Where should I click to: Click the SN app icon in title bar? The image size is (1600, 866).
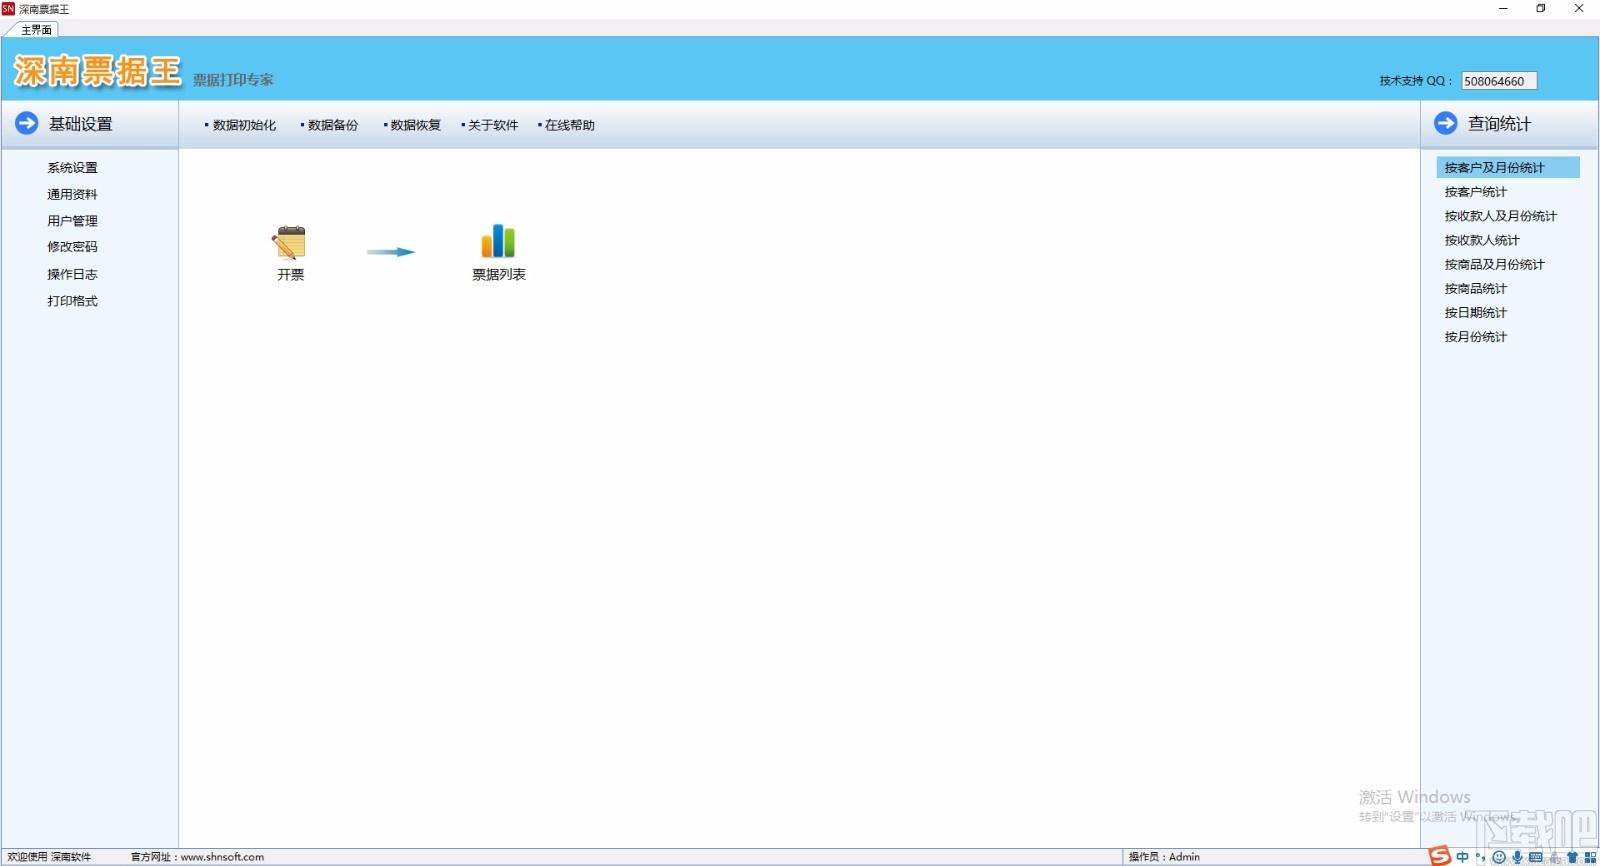[8, 8]
